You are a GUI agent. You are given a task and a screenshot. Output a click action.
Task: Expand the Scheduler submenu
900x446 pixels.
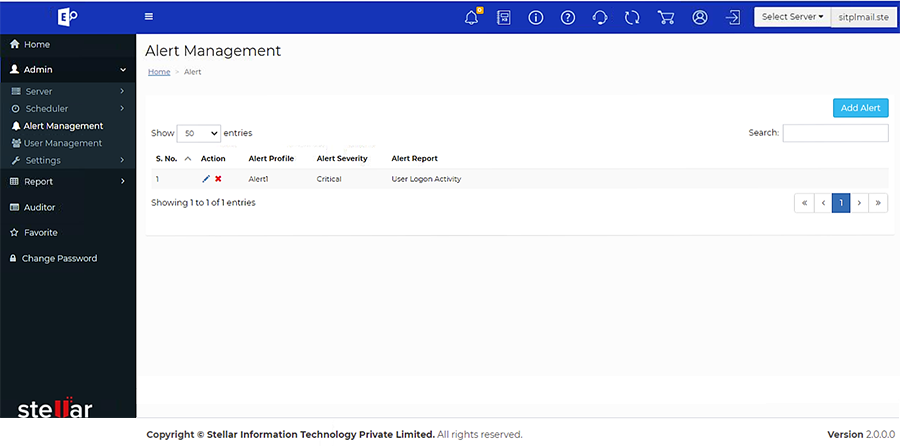pyautogui.click(x=68, y=108)
